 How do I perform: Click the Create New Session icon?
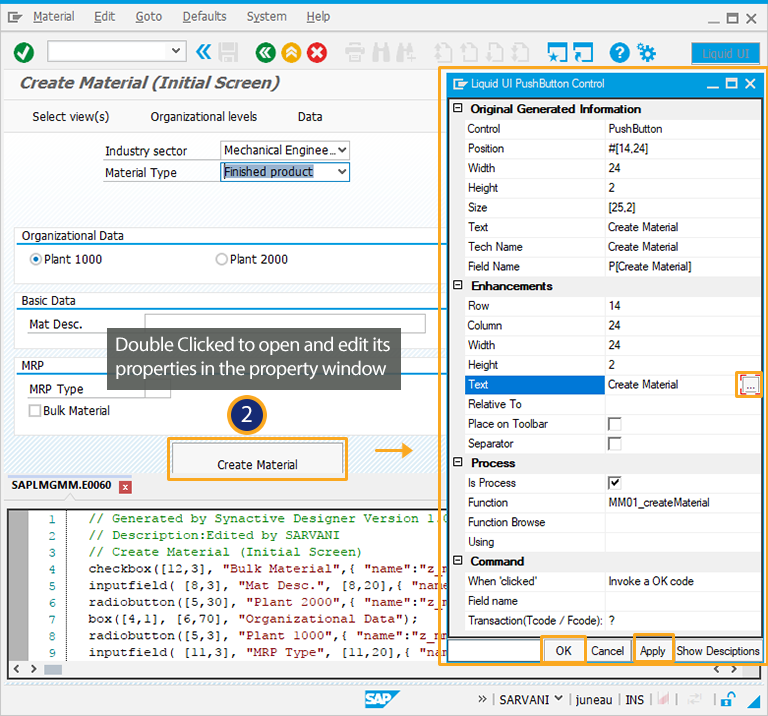[x=557, y=52]
